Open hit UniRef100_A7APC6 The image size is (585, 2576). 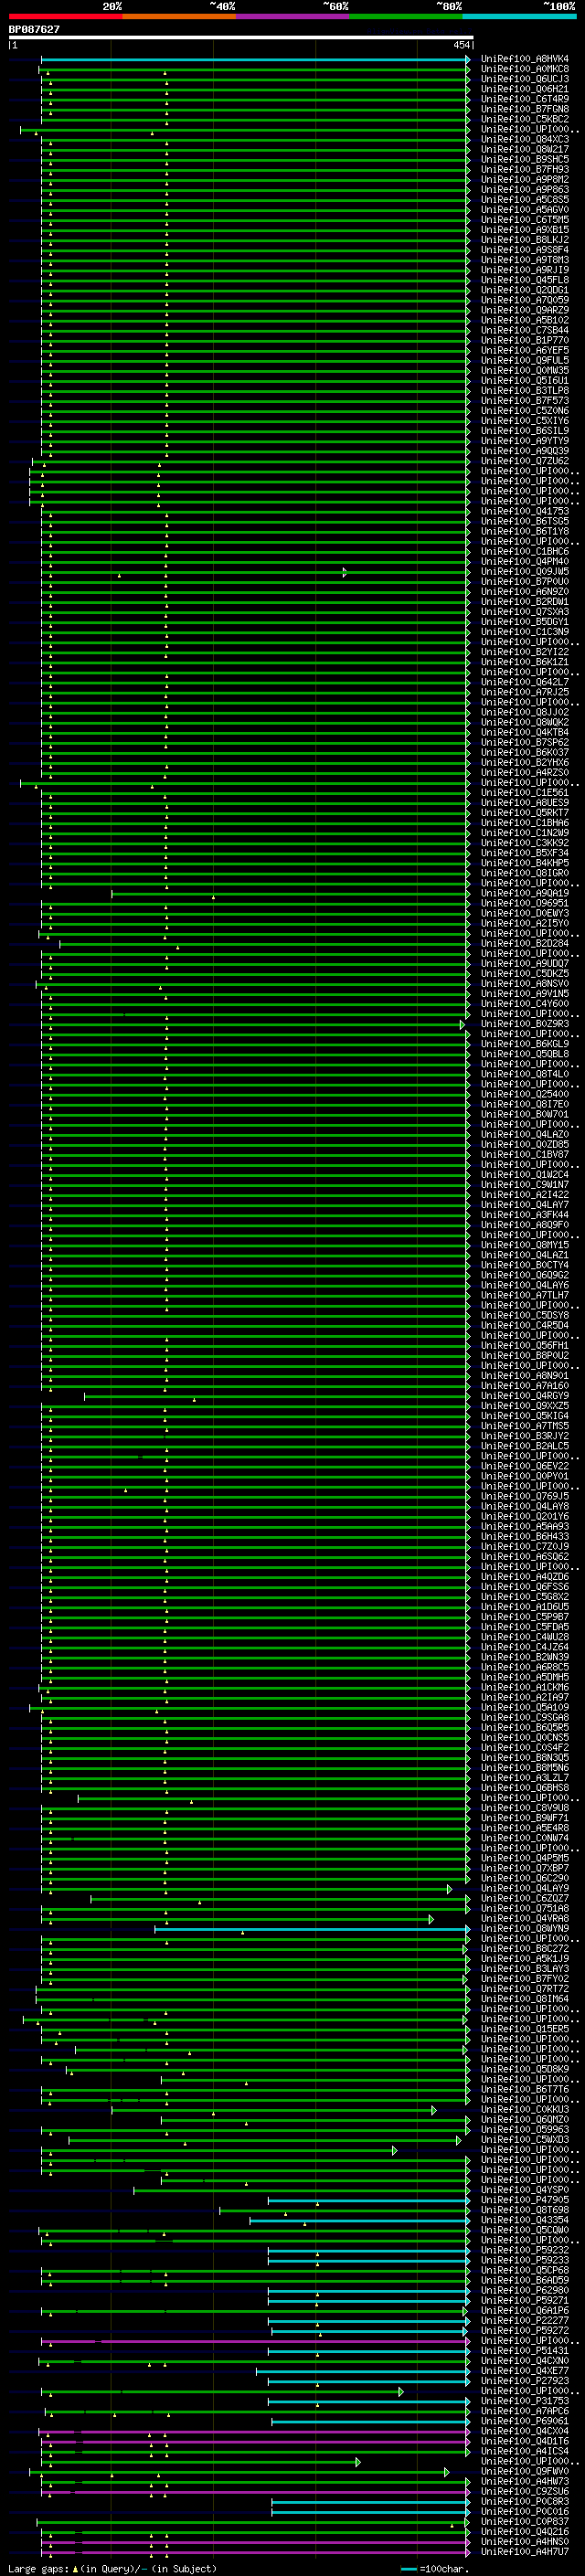pyautogui.click(x=524, y=2411)
